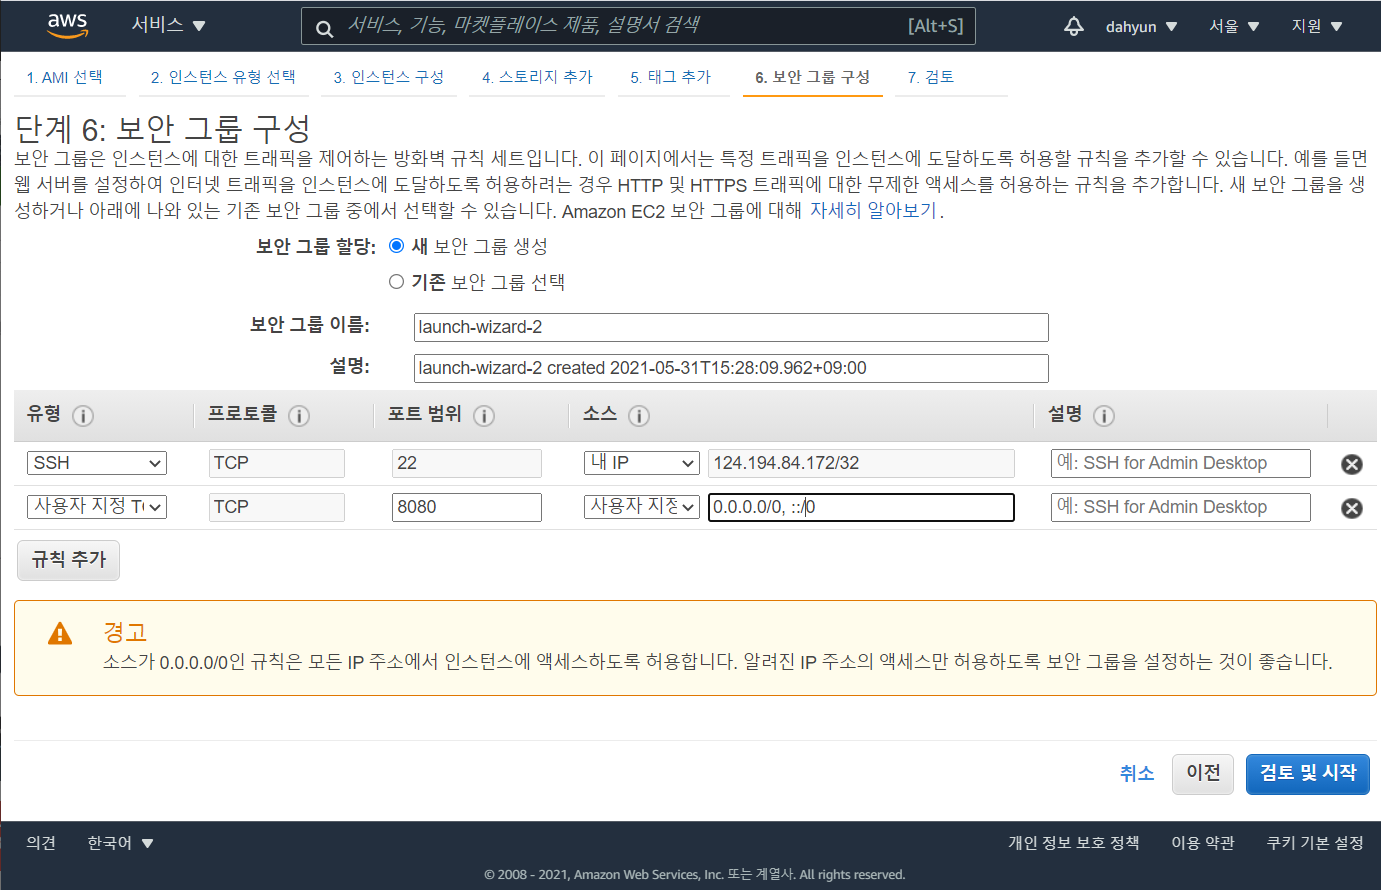The width and height of the screenshot is (1381, 890).
Task: Show info for 프로토콜 column
Action: pos(299,416)
